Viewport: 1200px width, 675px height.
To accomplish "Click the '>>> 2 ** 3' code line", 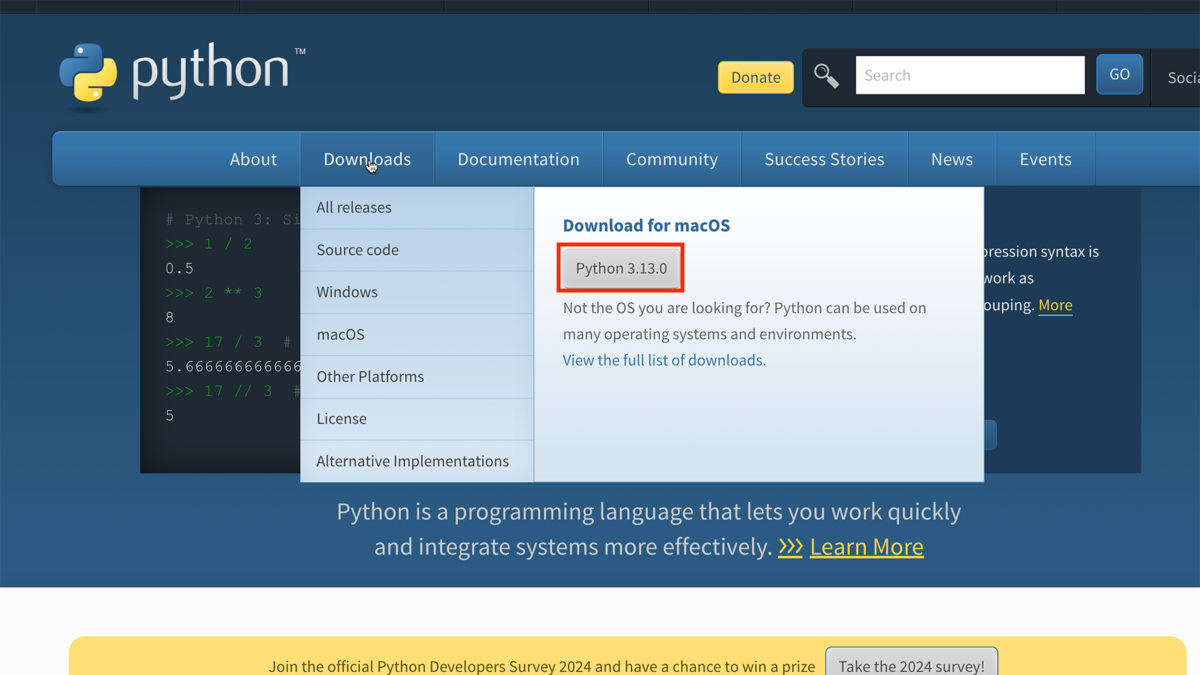I will [214, 293].
